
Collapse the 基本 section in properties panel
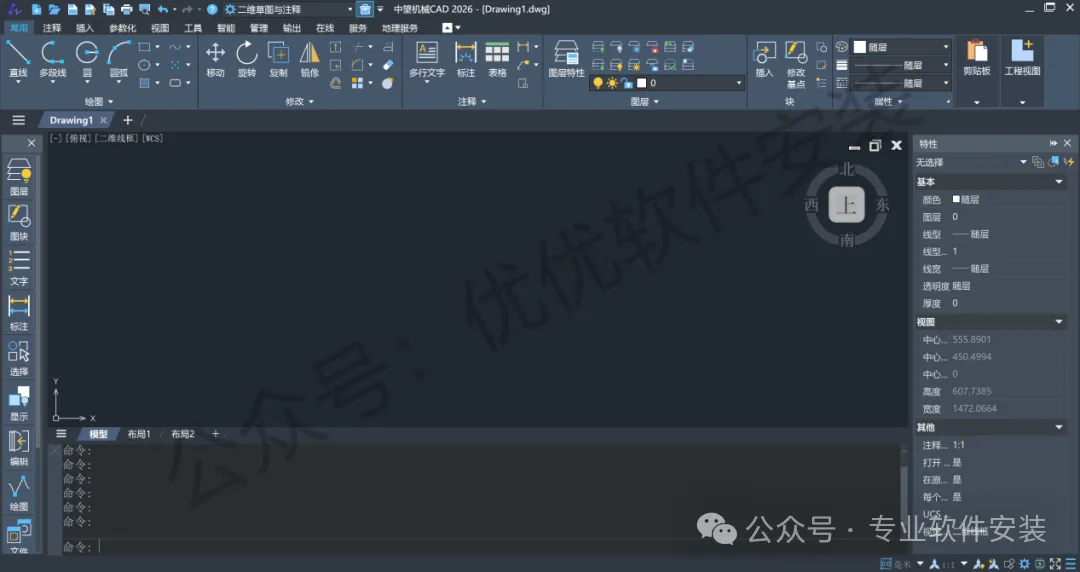pyautogui.click(x=1059, y=182)
